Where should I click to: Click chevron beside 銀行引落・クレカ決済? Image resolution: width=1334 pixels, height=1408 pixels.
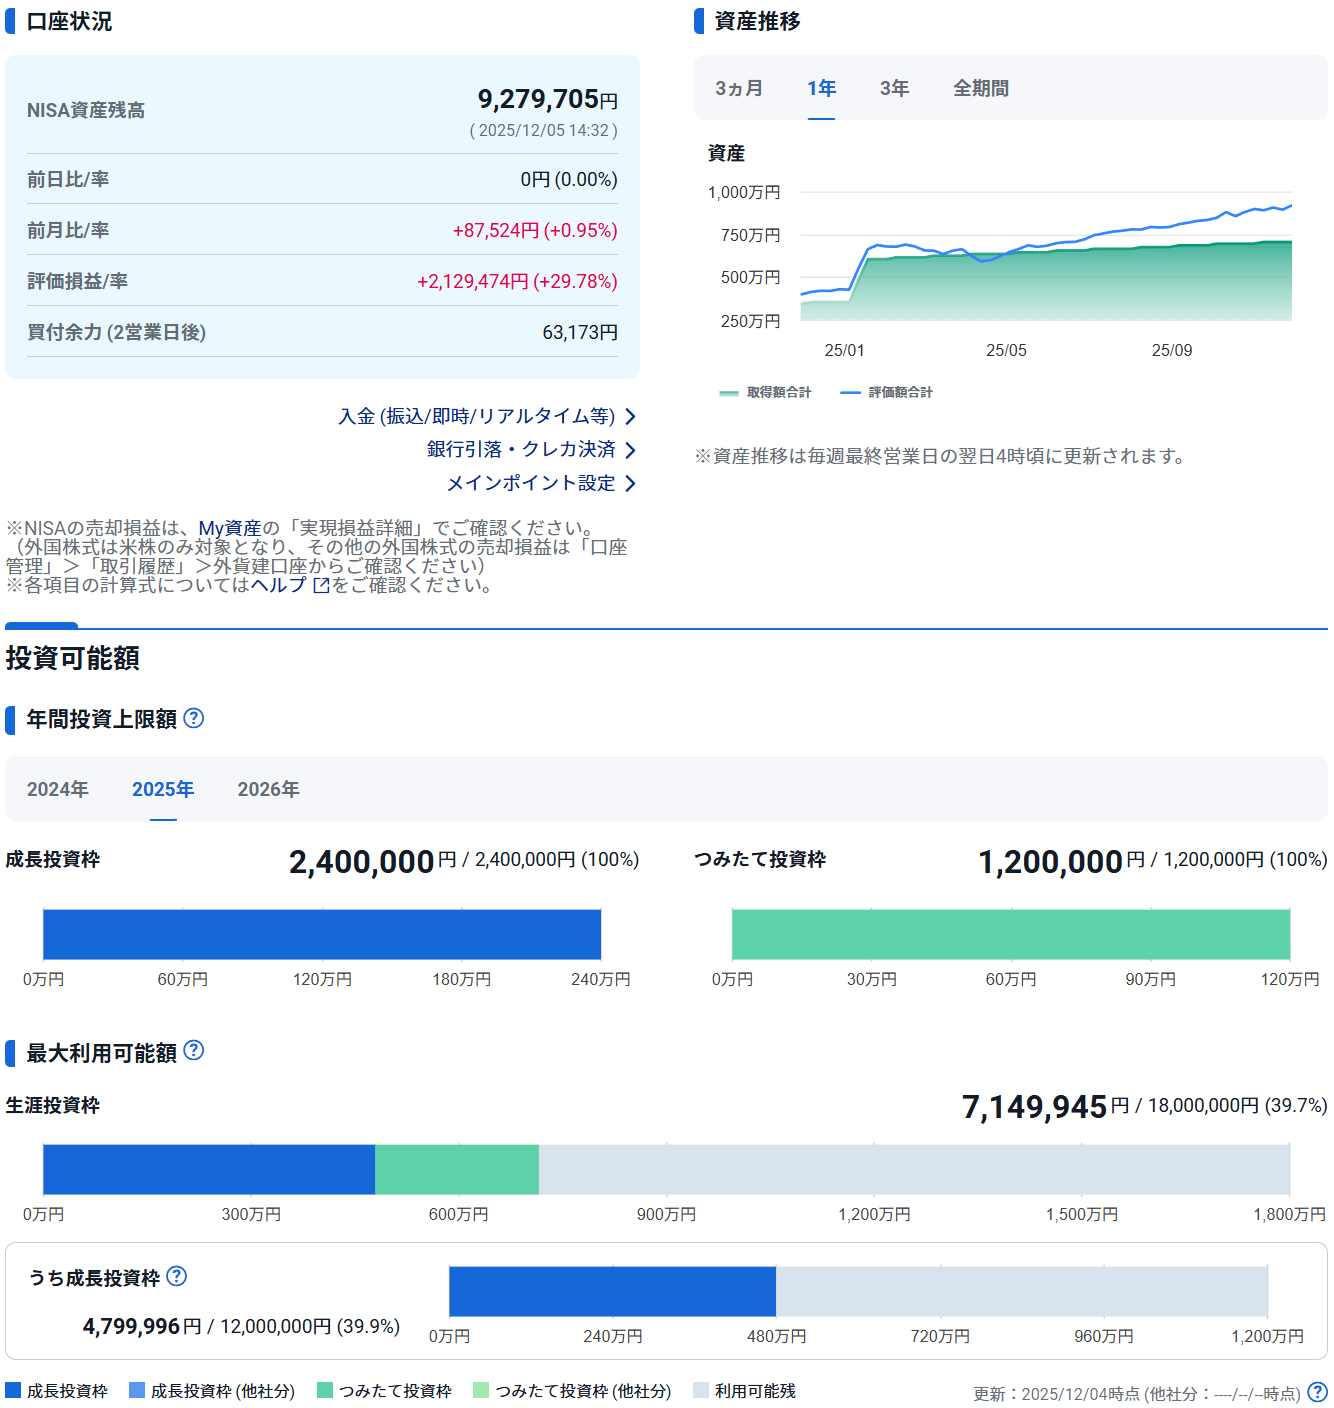click(630, 450)
